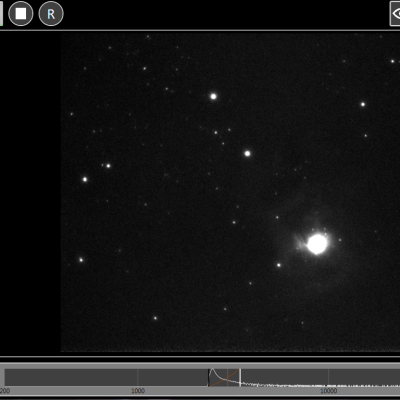Click the 1000 label on histogram axis
The width and height of the screenshot is (400, 400).
coord(138,391)
